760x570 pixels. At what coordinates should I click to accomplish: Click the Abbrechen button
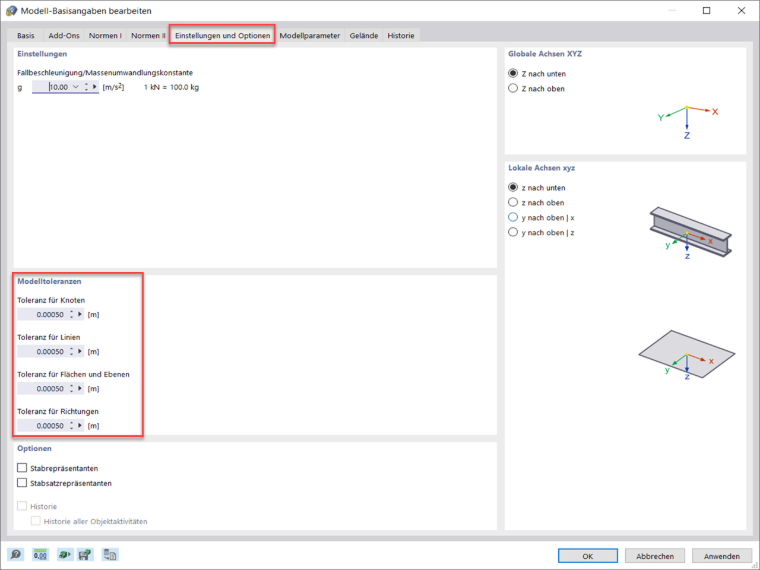(x=655, y=556)
